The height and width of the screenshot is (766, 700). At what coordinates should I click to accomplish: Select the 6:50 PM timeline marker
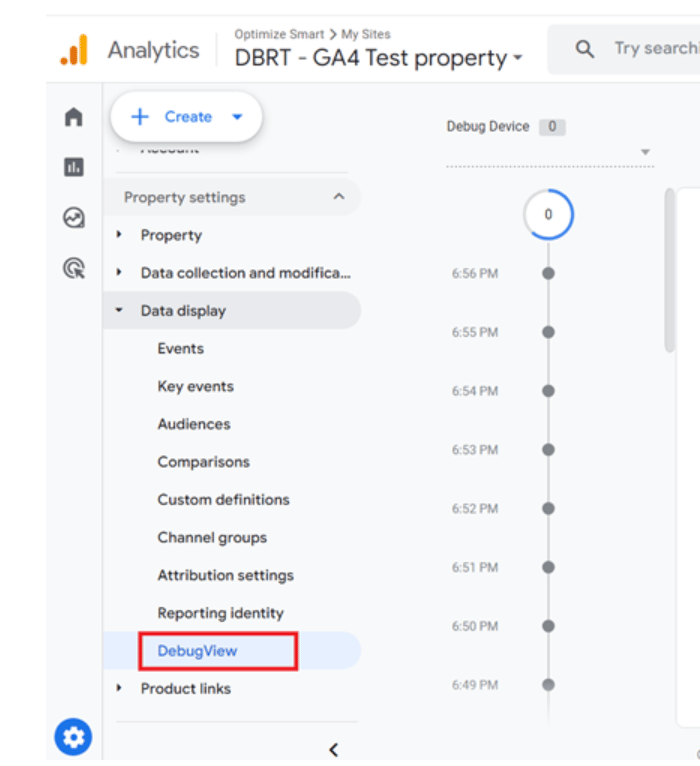click(x=548, y=626)
